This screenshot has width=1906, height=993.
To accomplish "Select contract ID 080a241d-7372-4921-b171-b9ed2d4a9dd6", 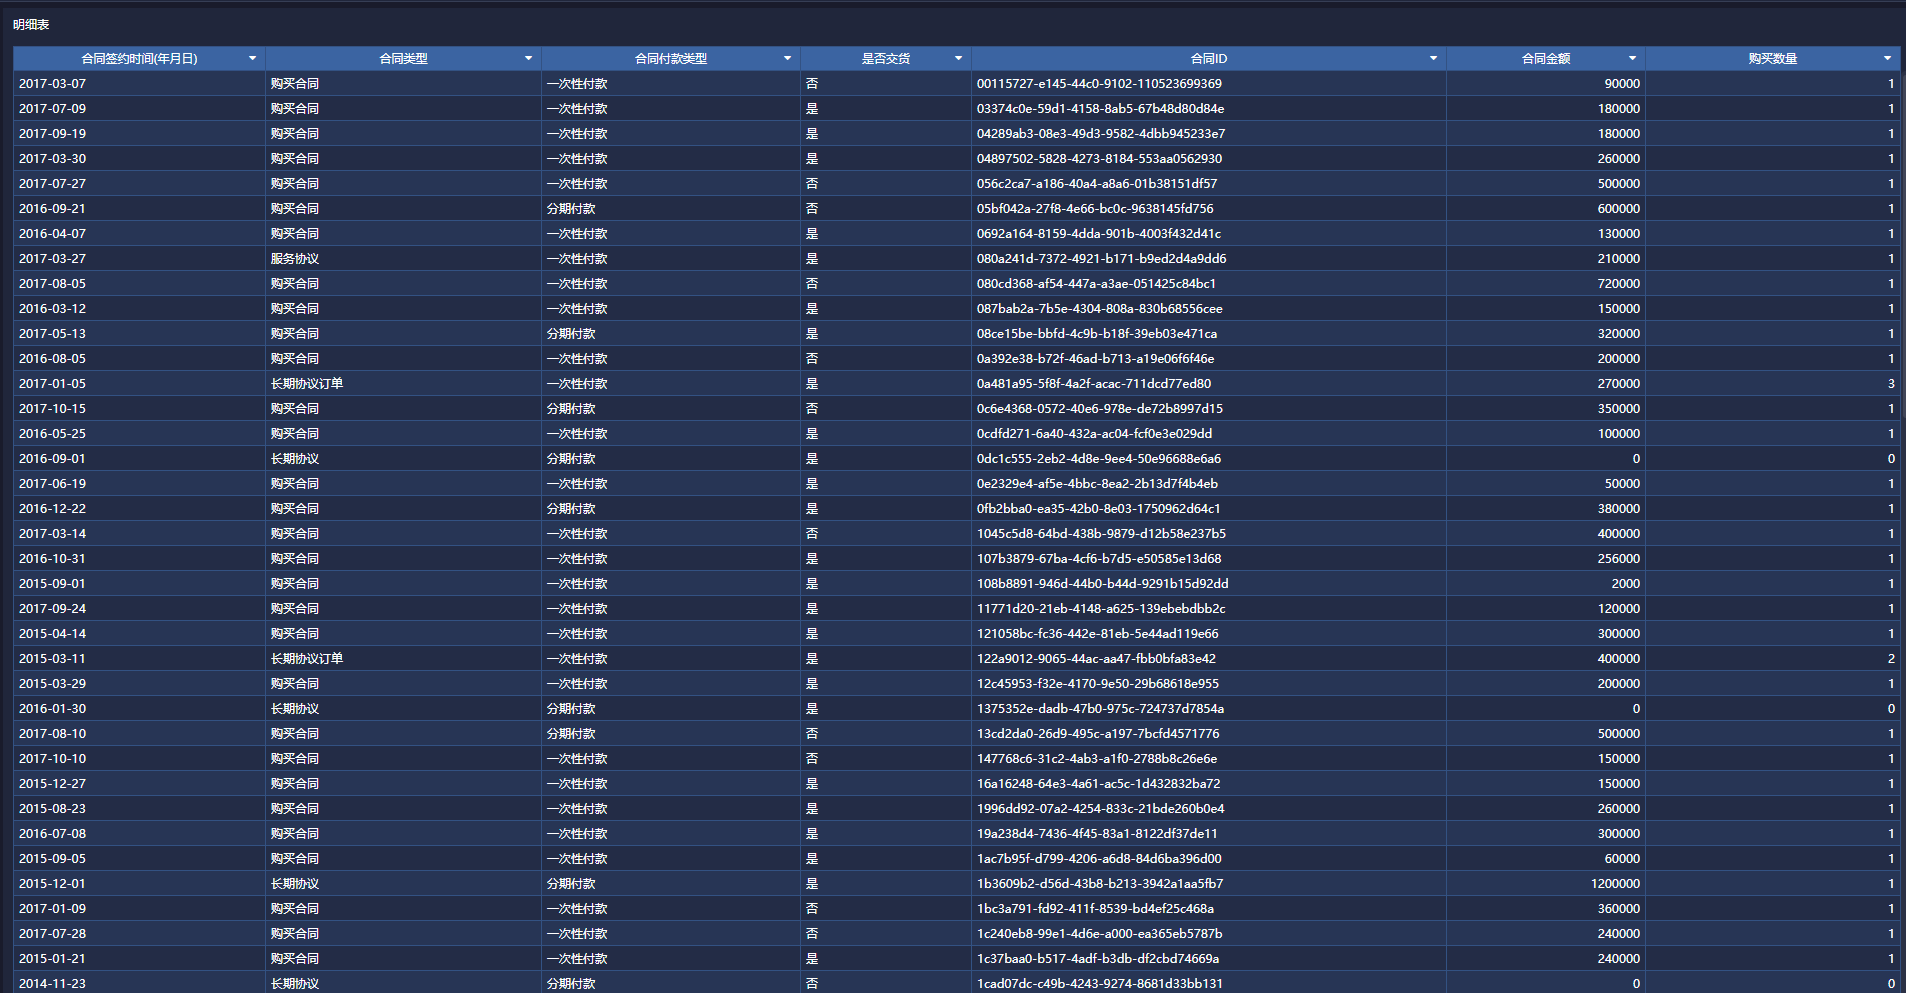I will pos(1208,259).
